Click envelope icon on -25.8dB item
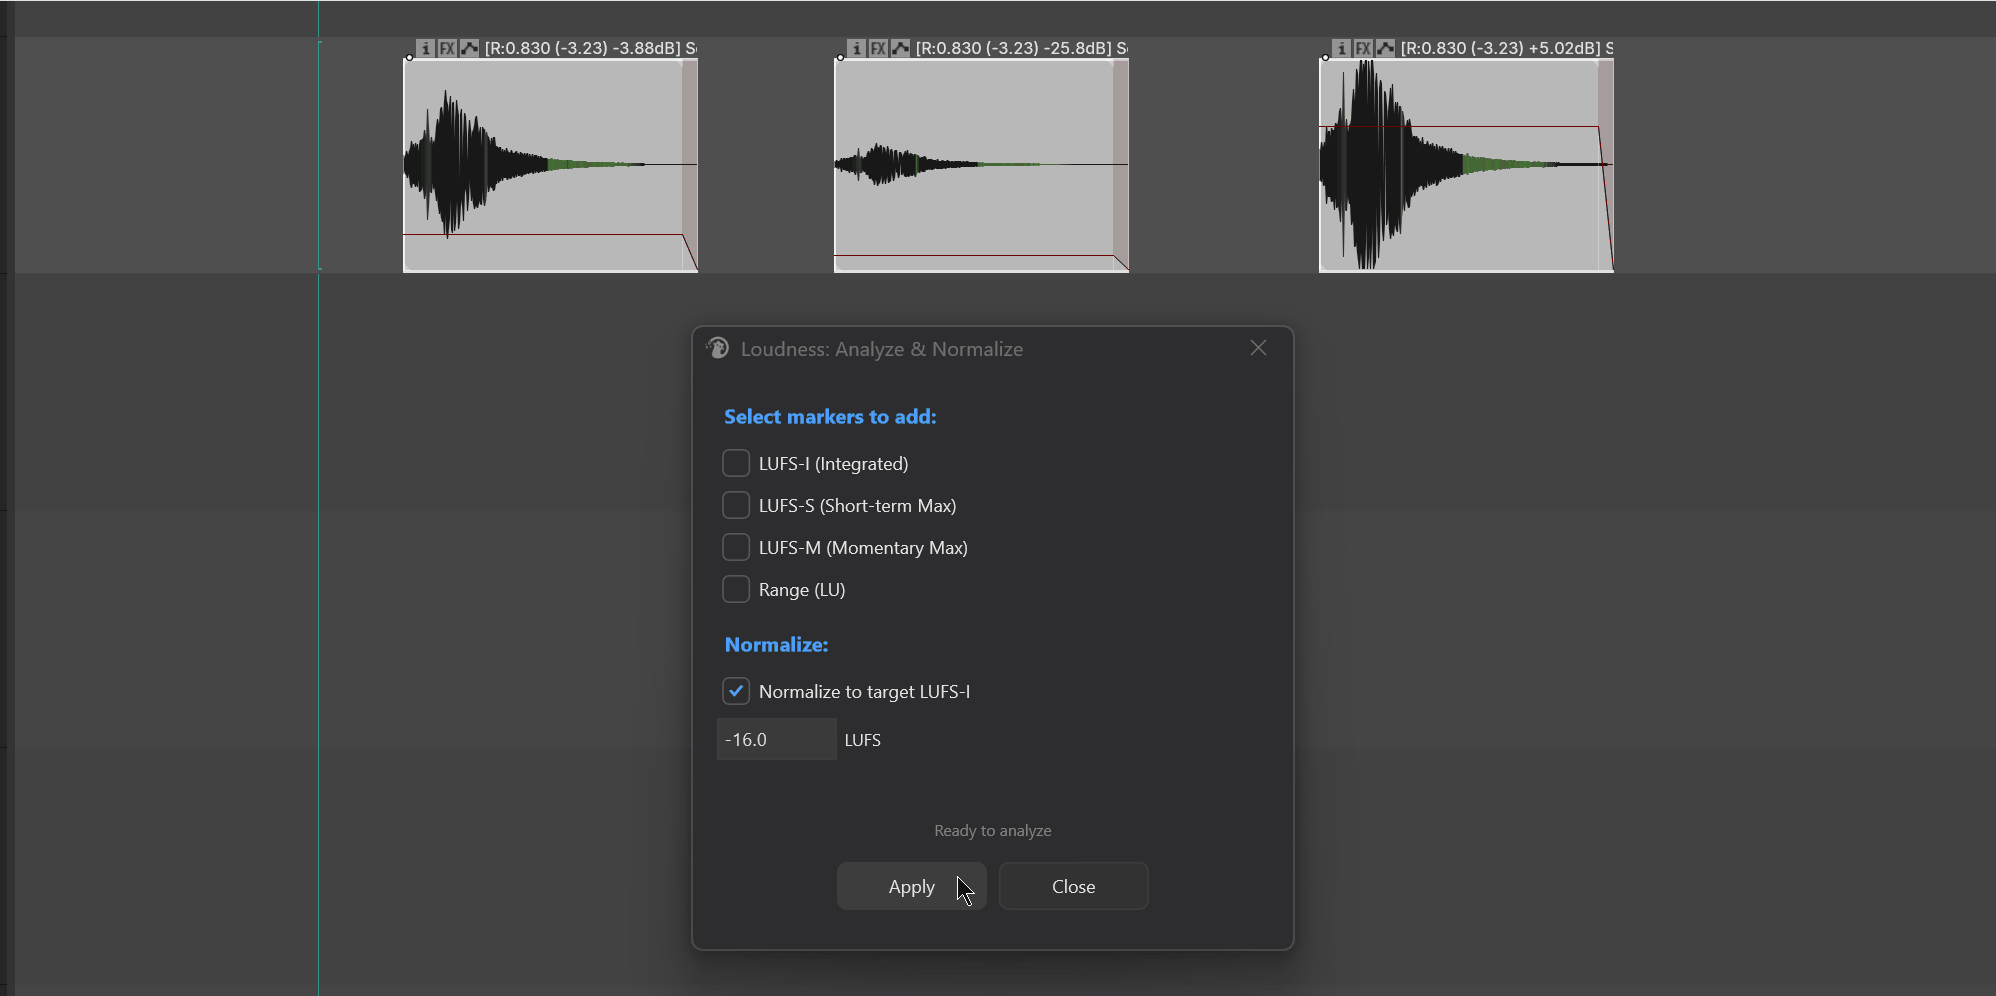1996x996 pixels. click(900, 48)
